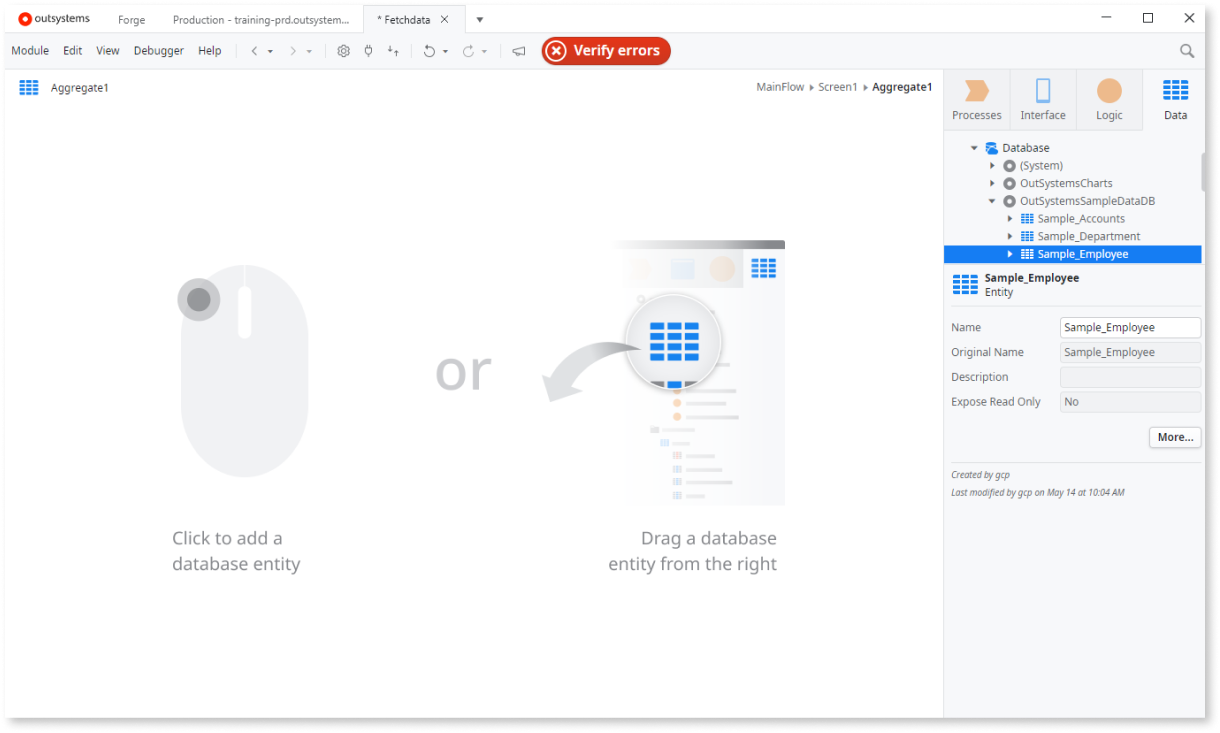Open feedback with the megaphone icon
Image resolution: width=1220 pixels, height=733 pixels.
point(518,51)
